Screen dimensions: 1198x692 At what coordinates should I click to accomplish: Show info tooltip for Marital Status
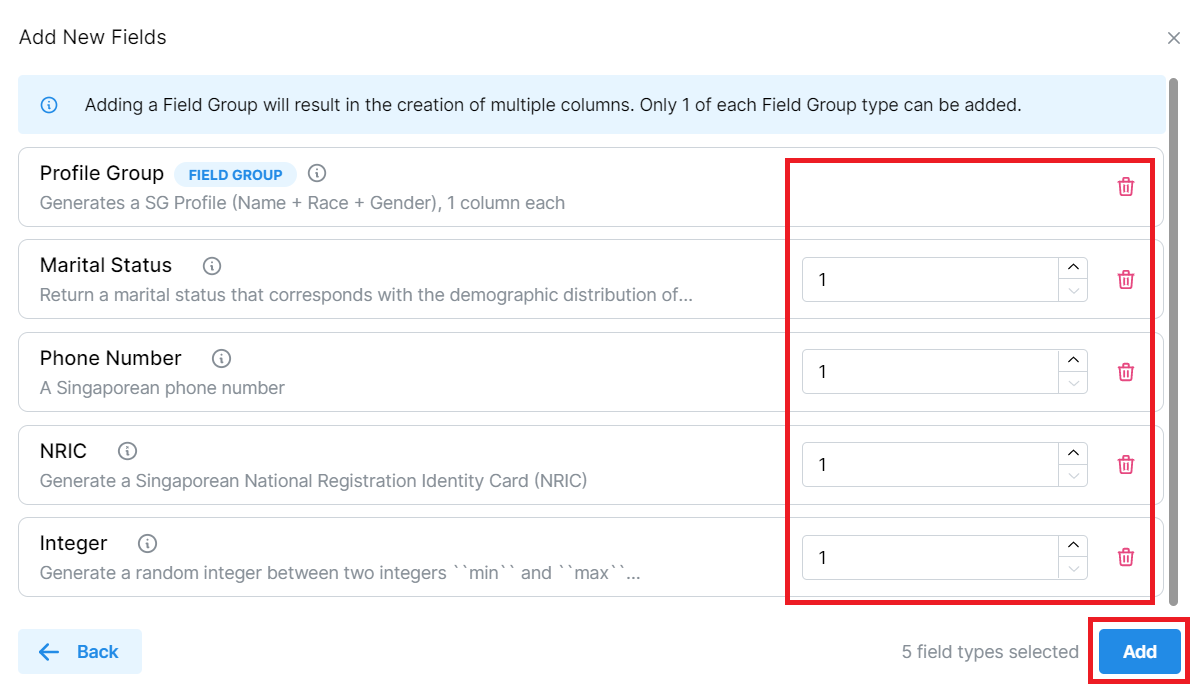pos(212,266)
